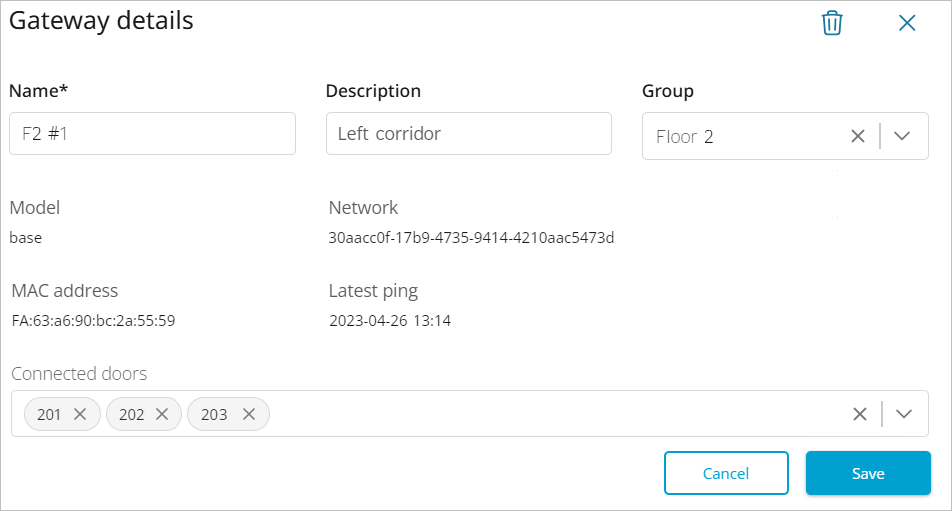Remove door 202 from connected doors
The width and height of the screenshot is (952, 511).
162,414
